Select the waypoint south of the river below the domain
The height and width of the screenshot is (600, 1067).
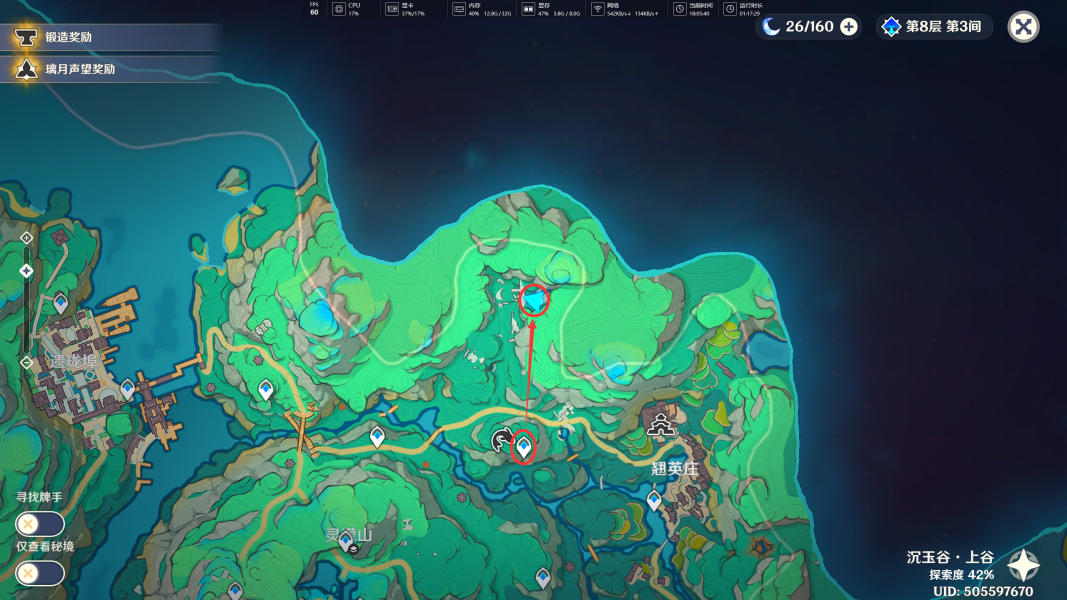click(x=542, y=578)
